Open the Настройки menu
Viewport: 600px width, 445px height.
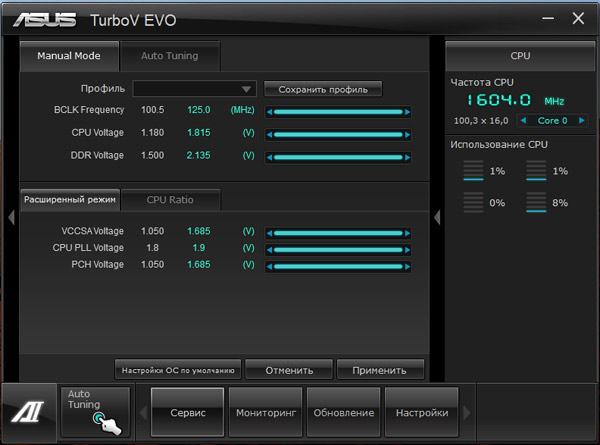422,412
